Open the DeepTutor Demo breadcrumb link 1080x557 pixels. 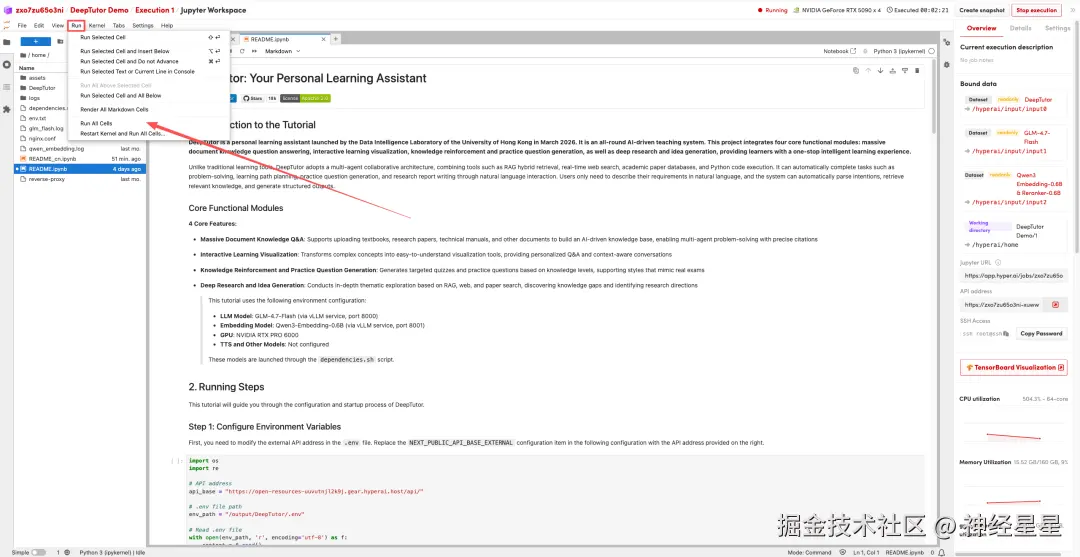point(99,10)
